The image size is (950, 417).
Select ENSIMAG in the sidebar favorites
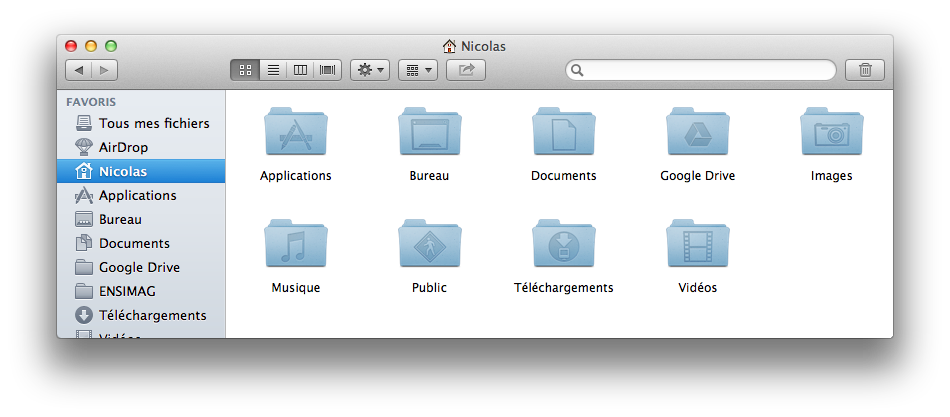(x=127, y=291)
